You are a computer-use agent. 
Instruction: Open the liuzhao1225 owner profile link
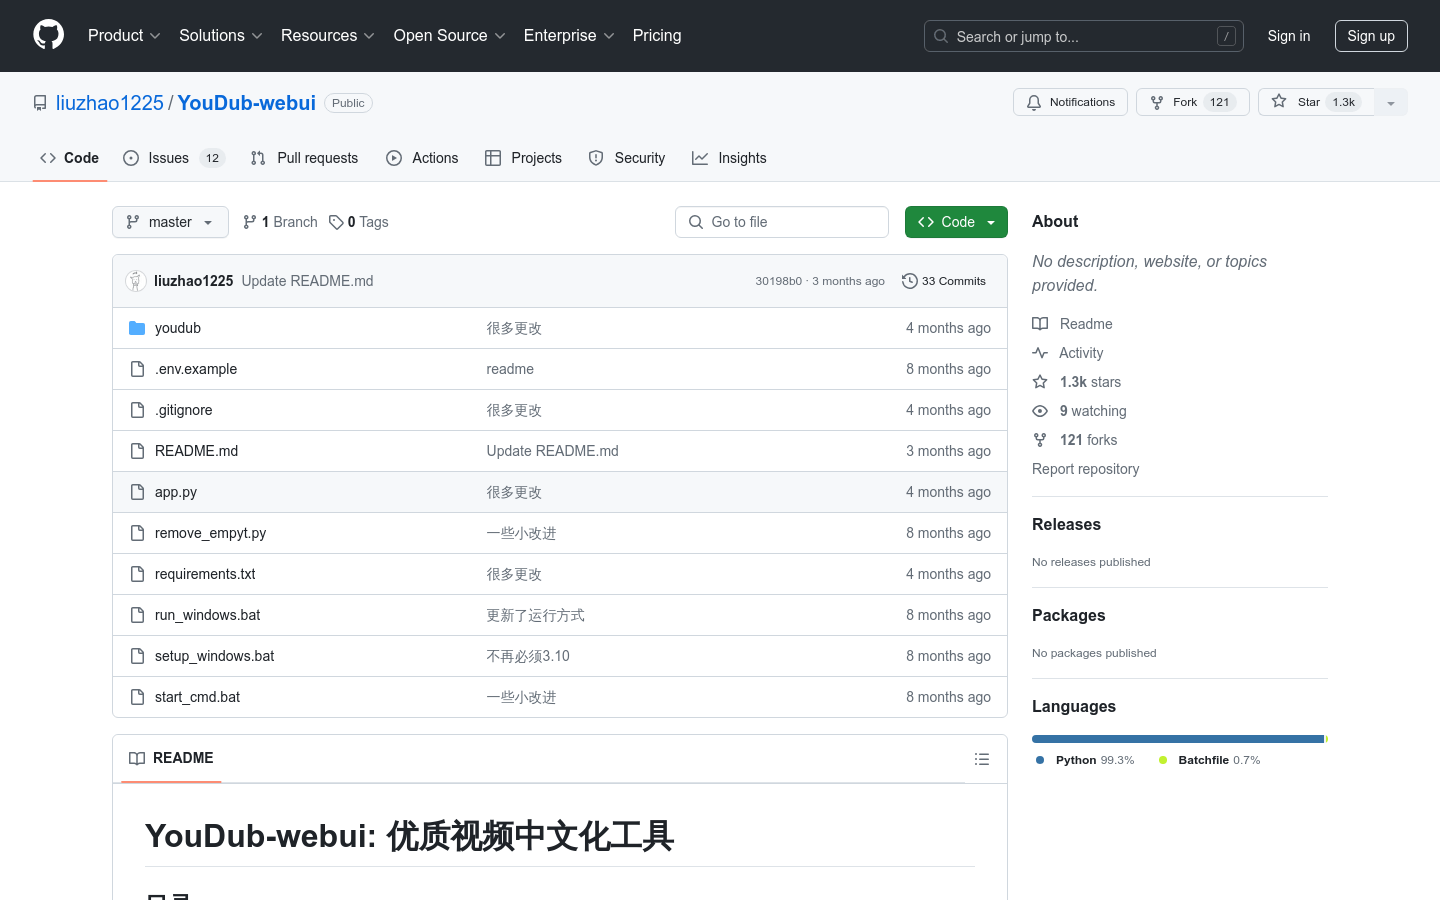[110, 103]
